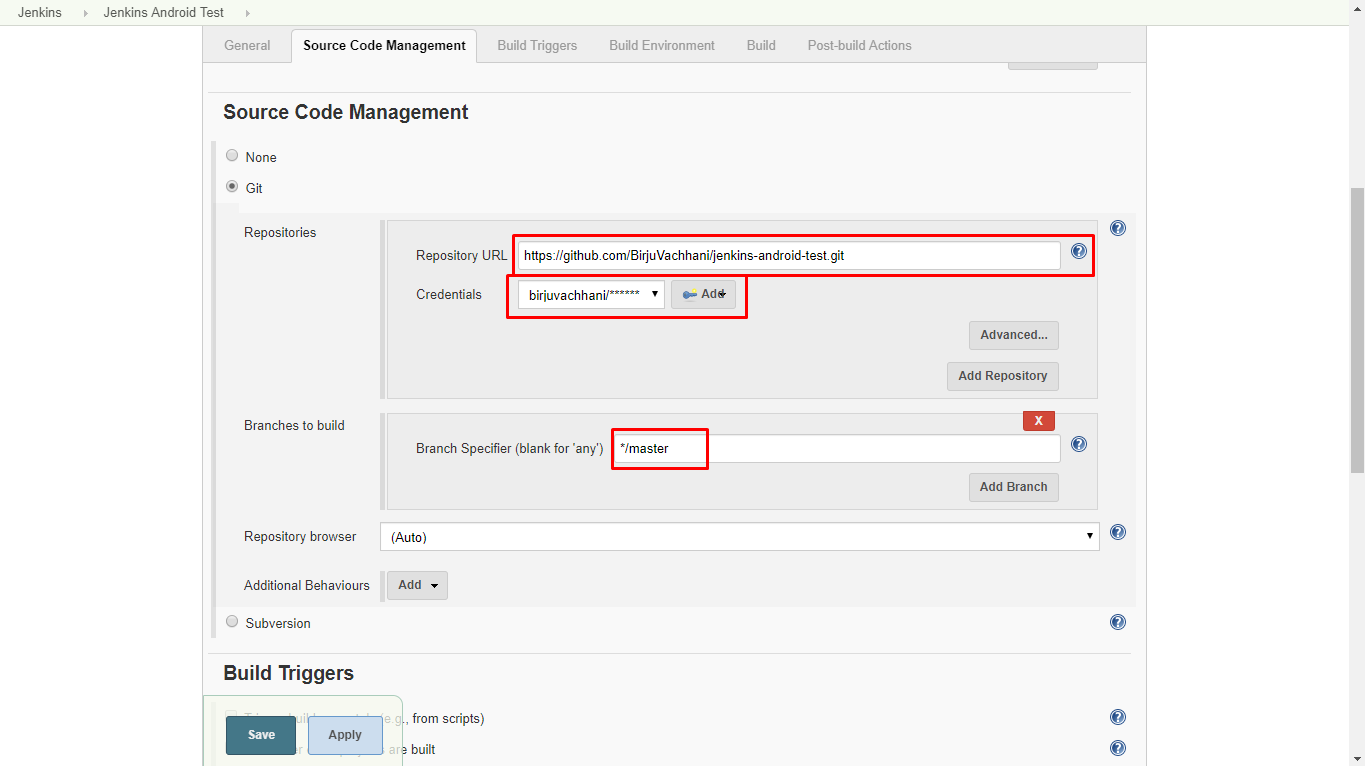Open the Credentials dropdown
This screenshot has width=1365, height=766.
coord(587,294)
